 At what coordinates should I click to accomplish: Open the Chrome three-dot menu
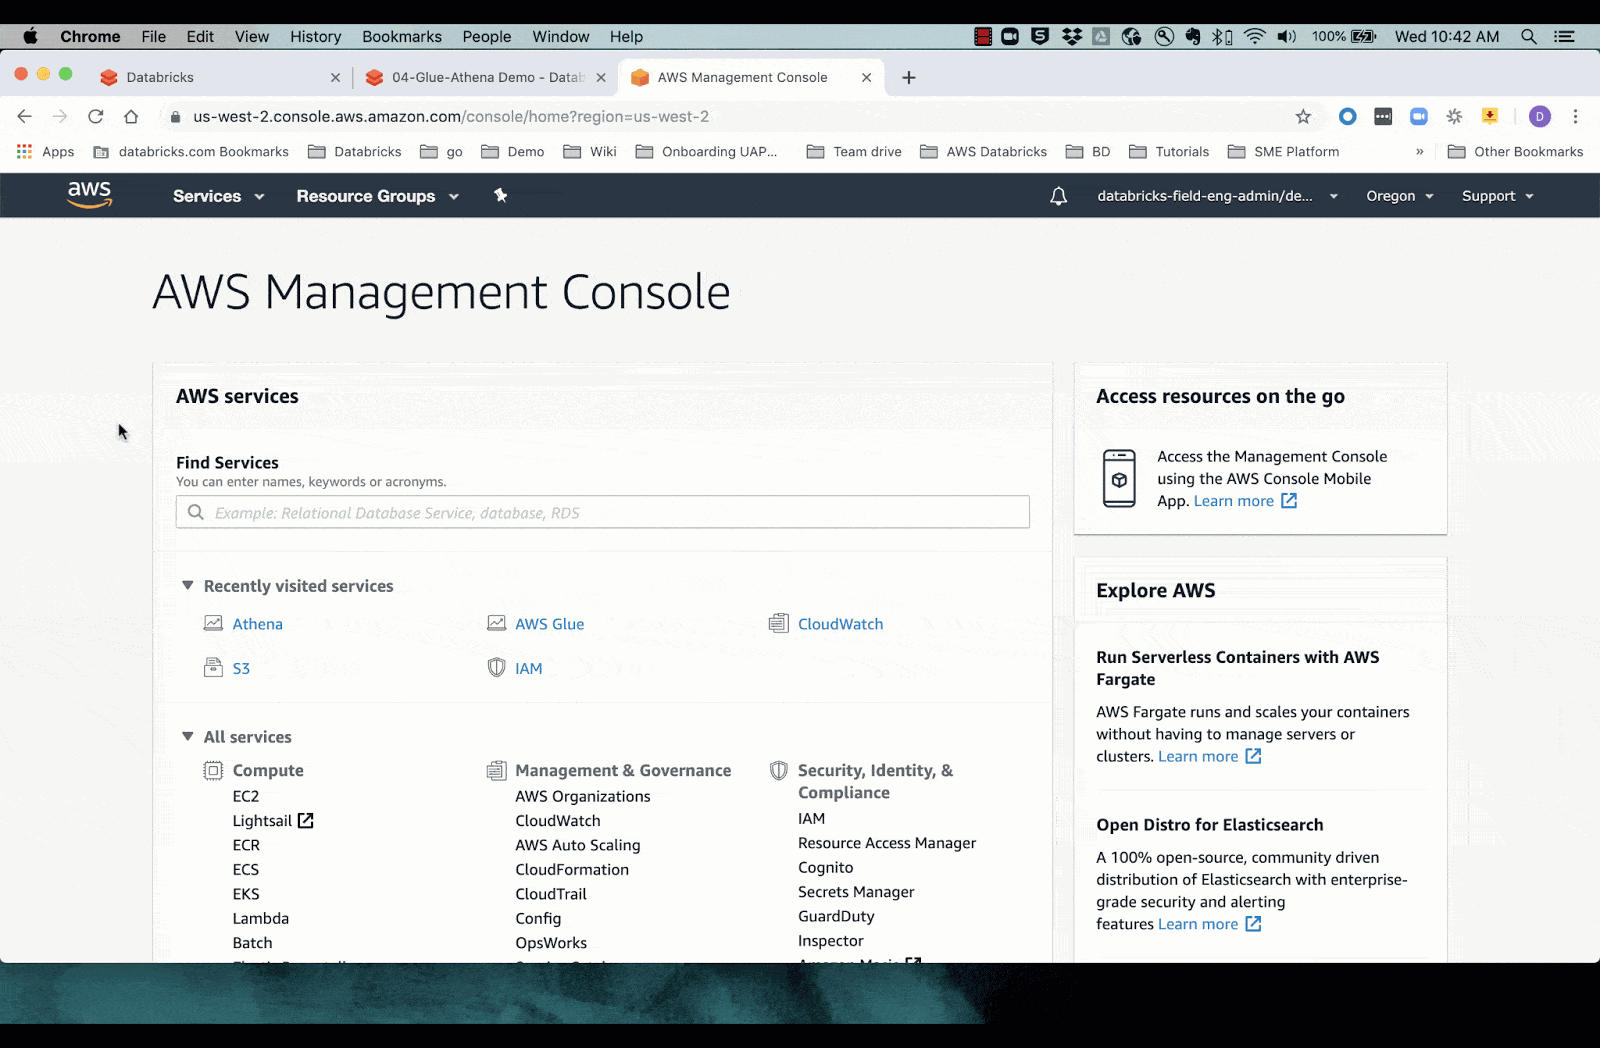click(1575, 117)
